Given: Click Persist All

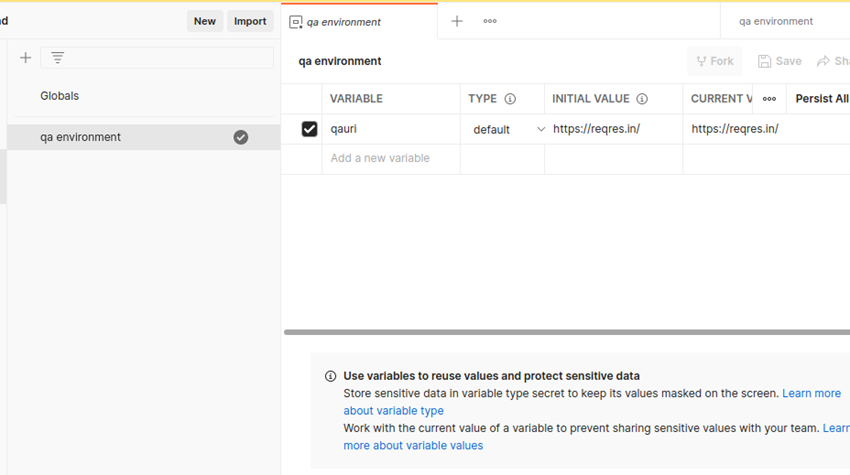Looking at the screenshot, I should click(x=821, y=99).
